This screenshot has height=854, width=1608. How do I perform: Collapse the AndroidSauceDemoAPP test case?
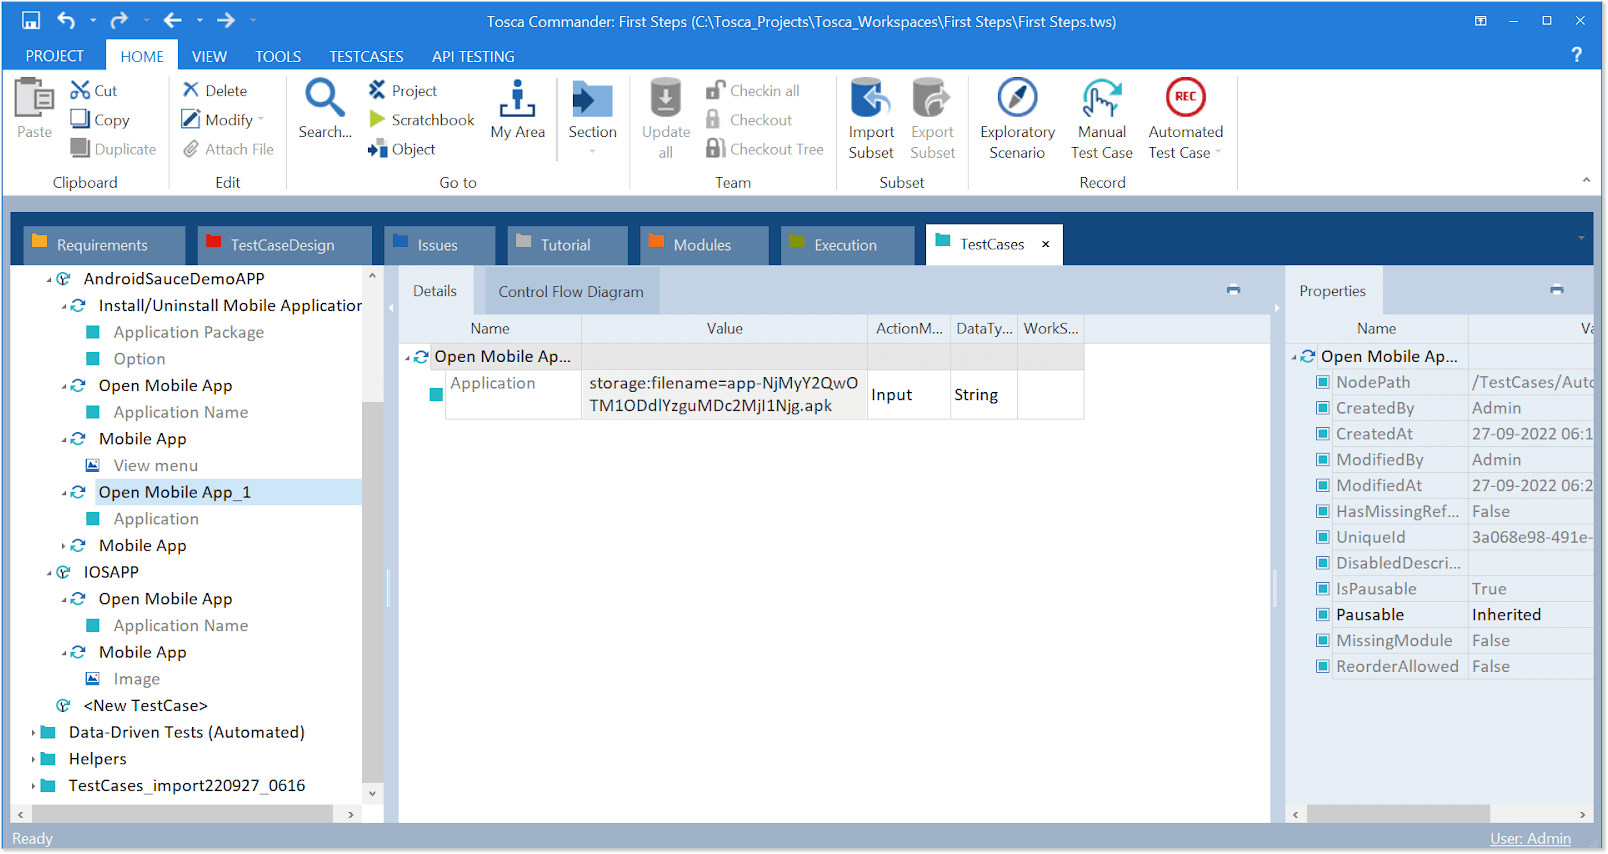click(49, 280)
